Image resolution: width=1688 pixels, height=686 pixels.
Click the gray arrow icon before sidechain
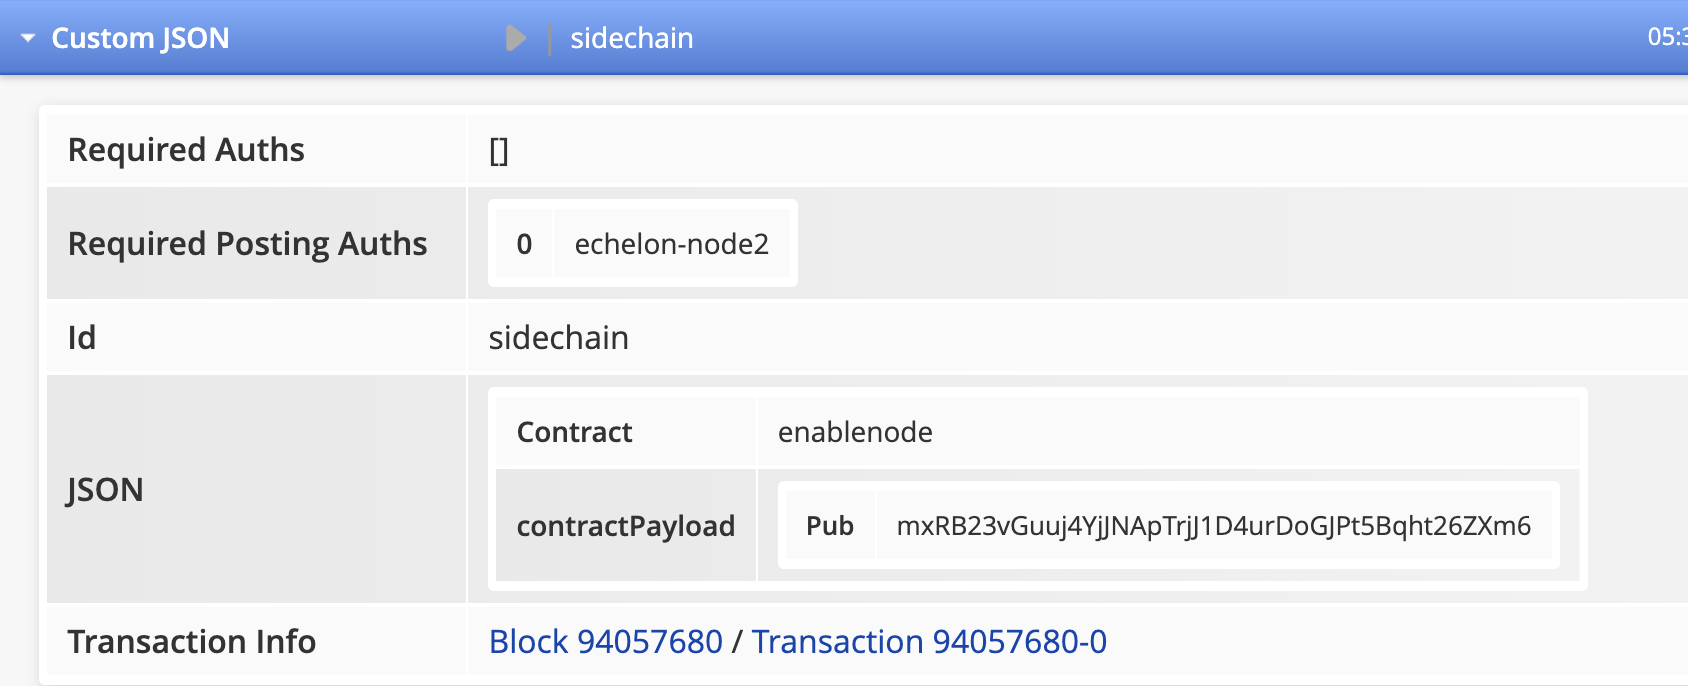point(515,38)
